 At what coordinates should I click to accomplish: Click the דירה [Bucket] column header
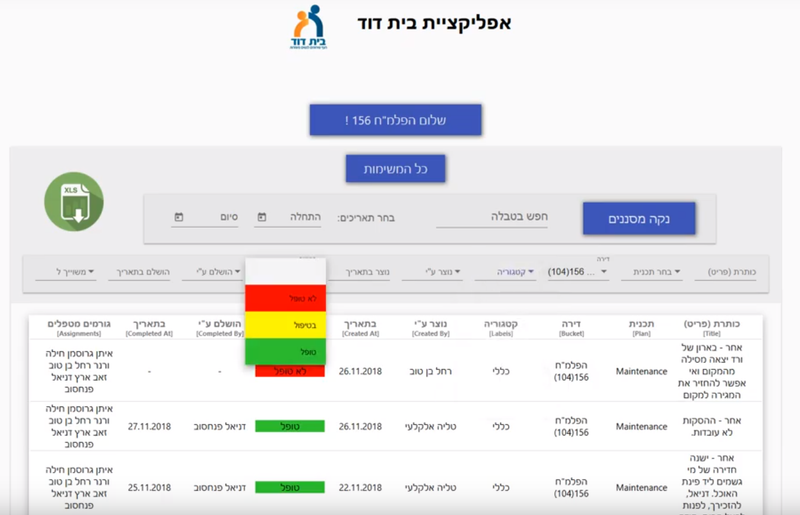[571, 328]
